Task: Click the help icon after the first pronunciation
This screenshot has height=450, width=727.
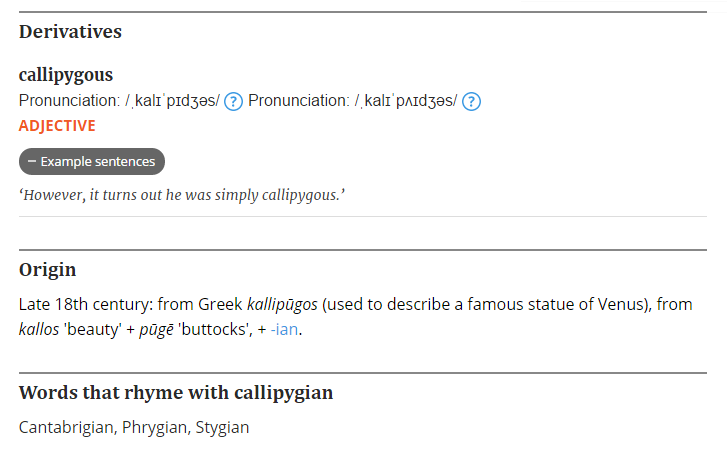Action: coord(234,101)
